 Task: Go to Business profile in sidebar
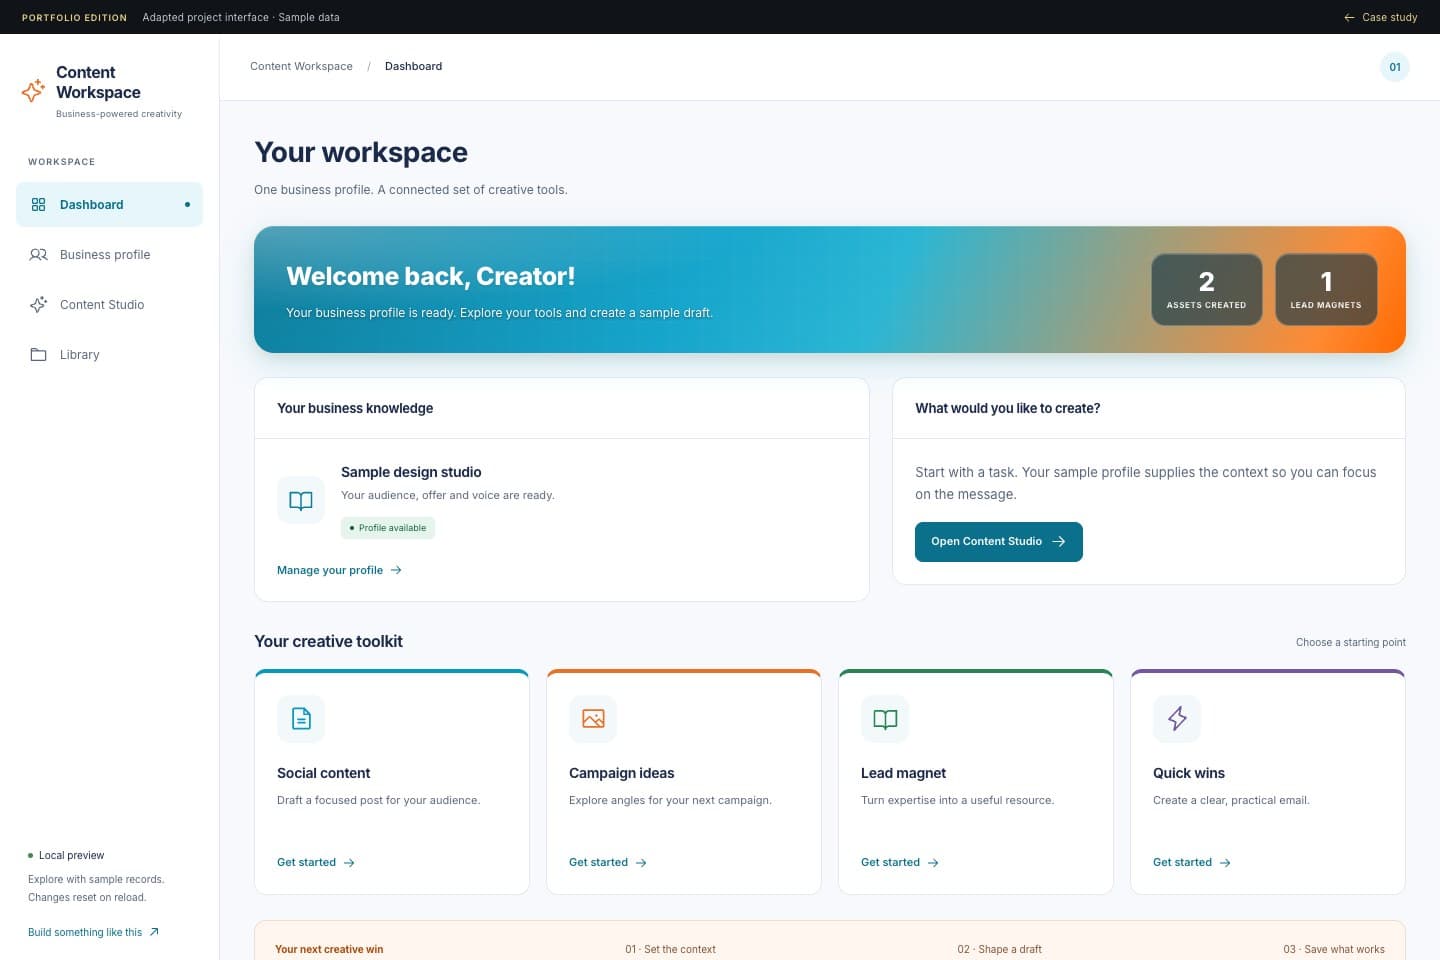[x=109, y=255]
